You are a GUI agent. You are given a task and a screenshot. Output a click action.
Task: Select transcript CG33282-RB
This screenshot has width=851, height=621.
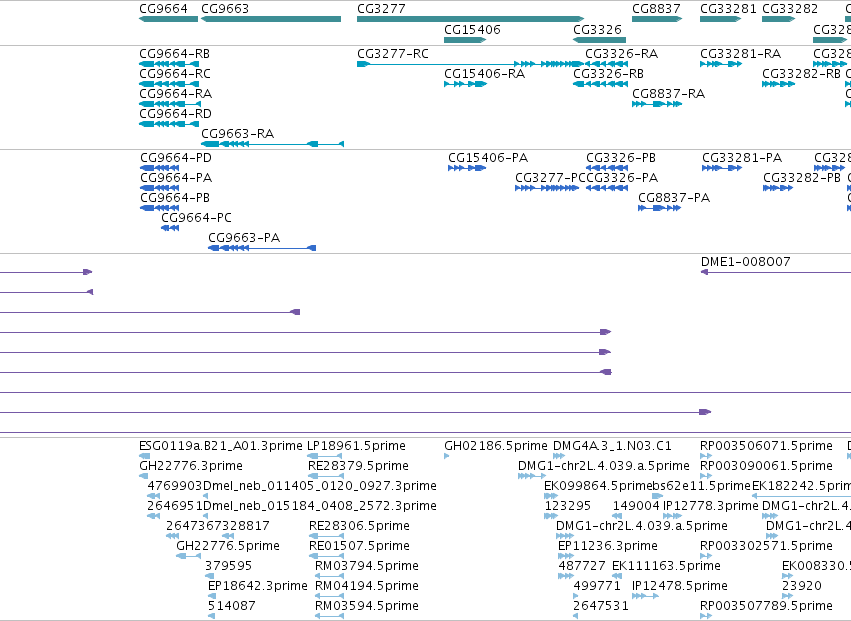(x=801, y=74)
